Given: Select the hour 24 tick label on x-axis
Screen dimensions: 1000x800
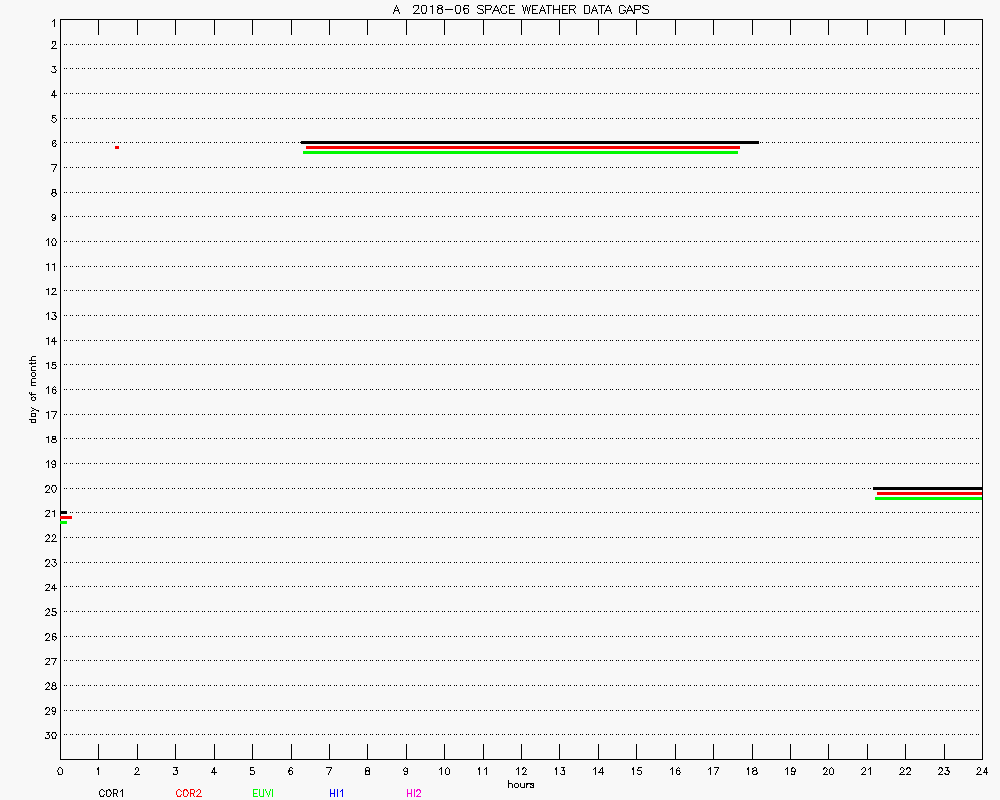Looking at the screenshot, I should [981, 771].
